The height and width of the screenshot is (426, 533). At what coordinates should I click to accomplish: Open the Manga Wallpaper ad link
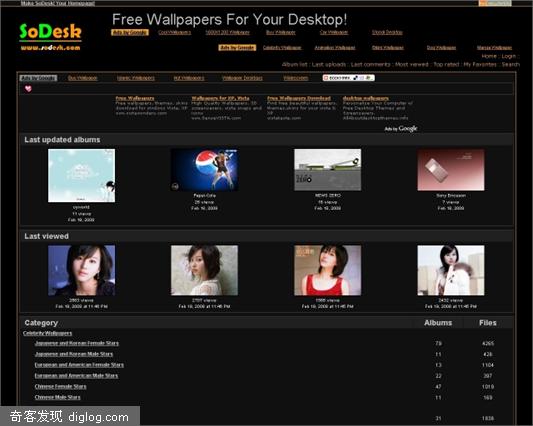point(494,48)
